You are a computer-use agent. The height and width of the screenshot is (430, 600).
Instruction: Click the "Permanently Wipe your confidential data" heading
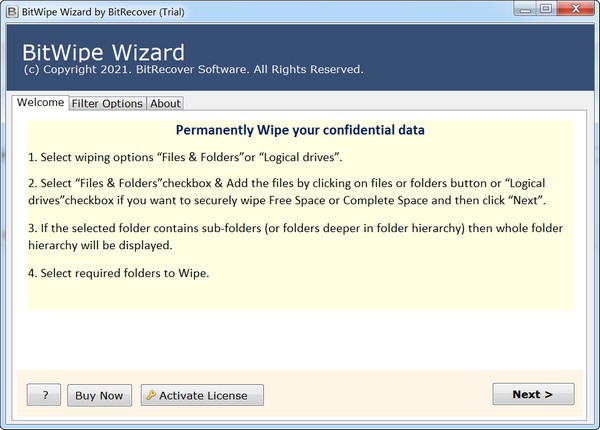tap(300, 131)
